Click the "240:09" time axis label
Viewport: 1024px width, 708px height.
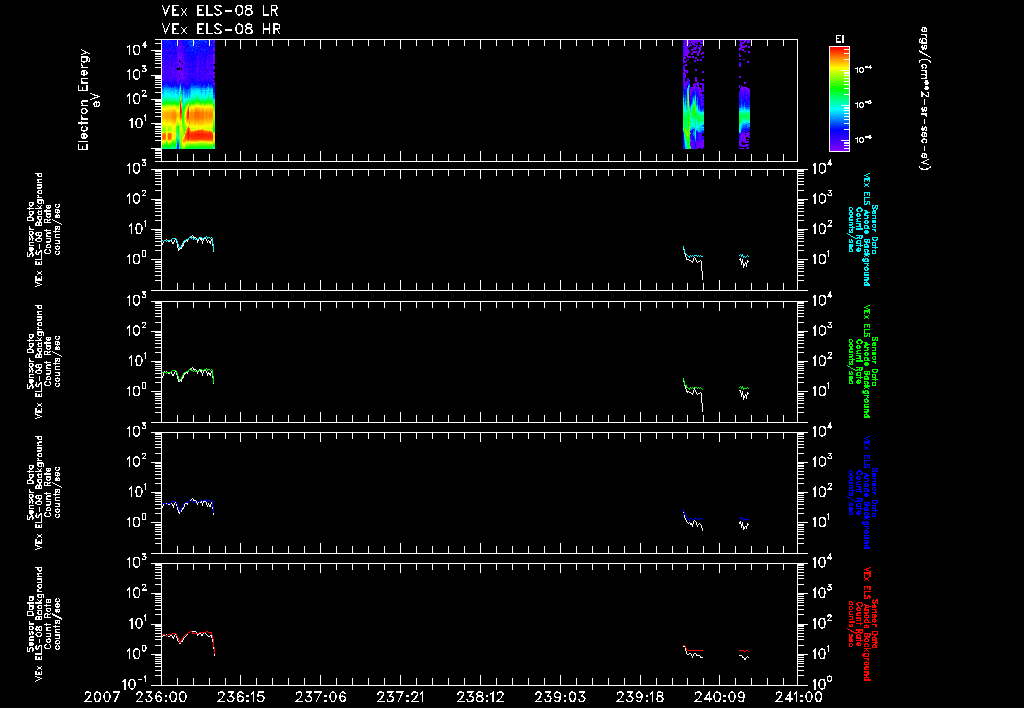point(718,697)
